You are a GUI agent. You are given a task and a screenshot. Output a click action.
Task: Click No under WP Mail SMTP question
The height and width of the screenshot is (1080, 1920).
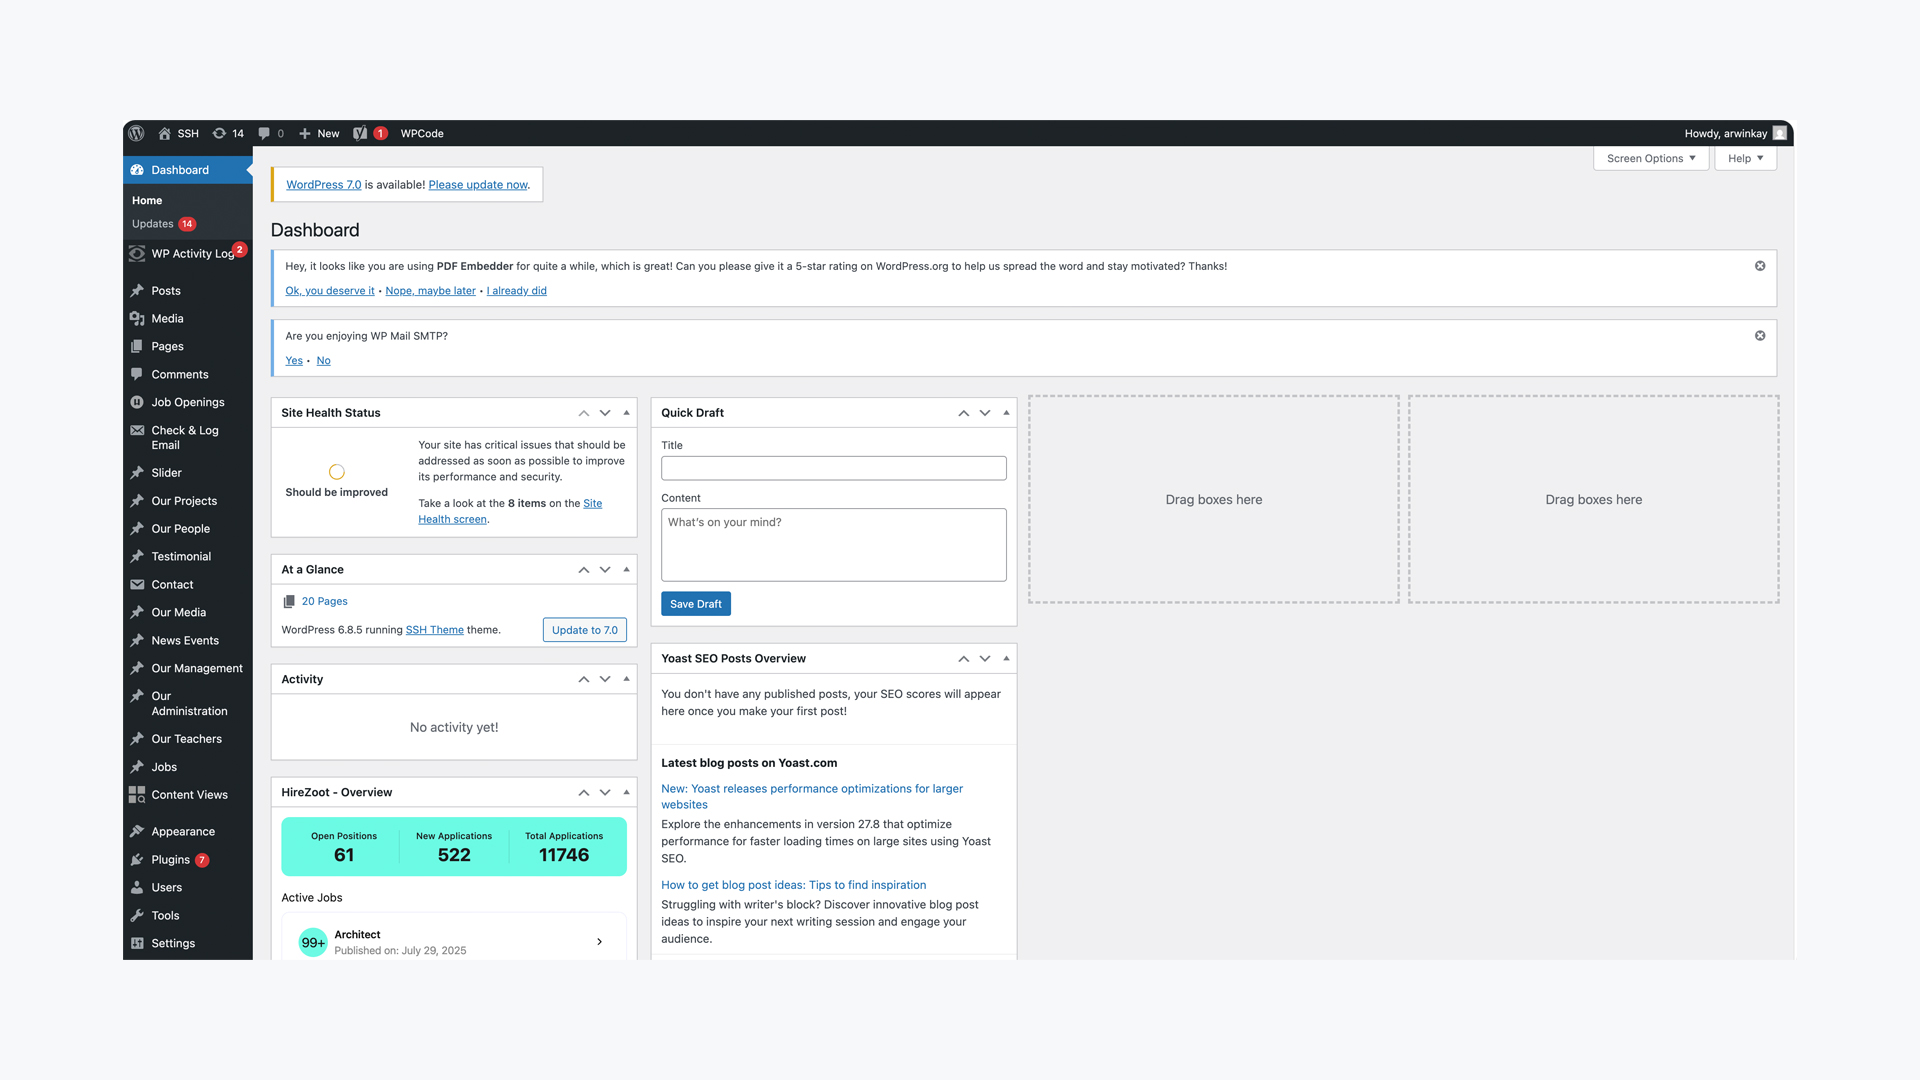[x=323, y=361]
